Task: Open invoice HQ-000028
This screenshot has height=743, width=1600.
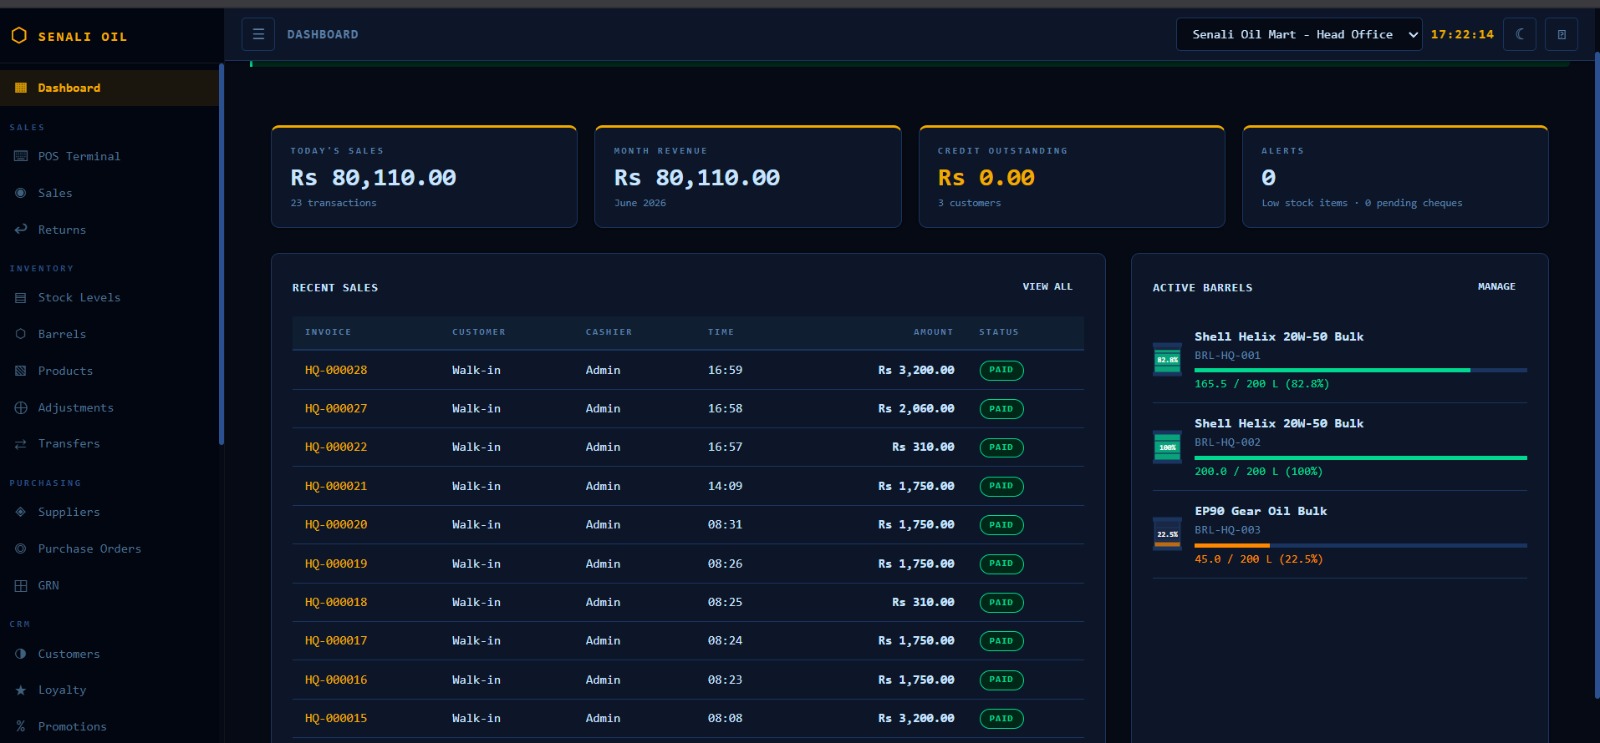Action: 336,370
